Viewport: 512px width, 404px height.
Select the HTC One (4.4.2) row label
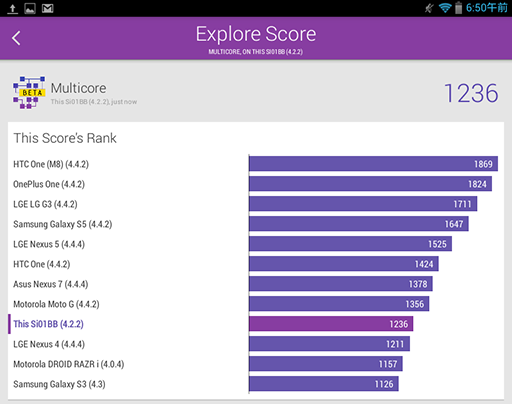tap(42, 264)
